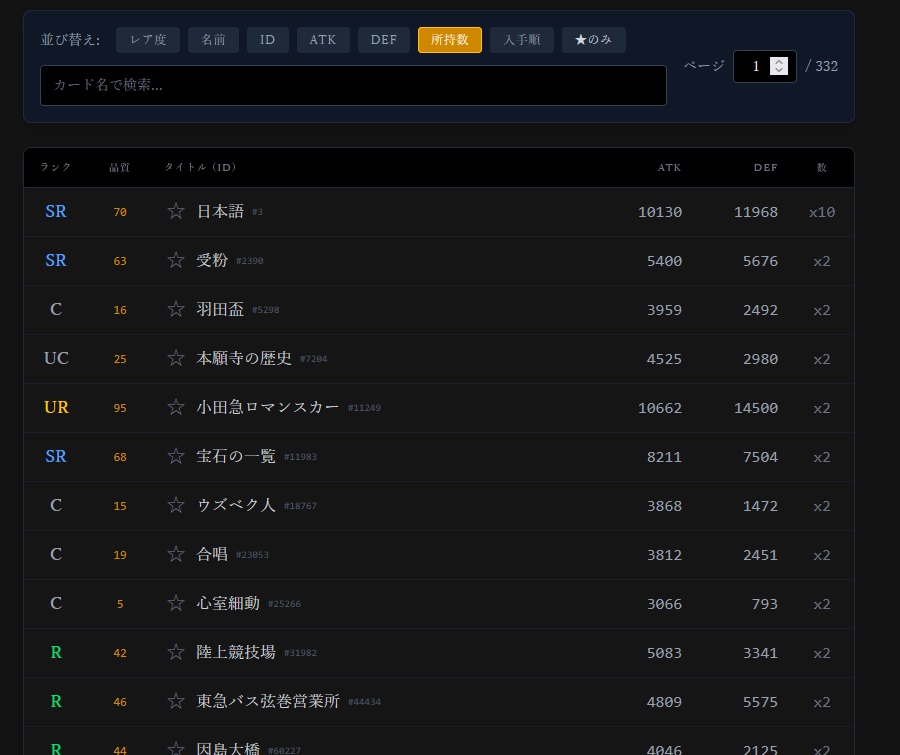This screenshot has width=900, height=755.
Task: Star the 小田急ロマンスカー UR card
Action: pos(176,407)
